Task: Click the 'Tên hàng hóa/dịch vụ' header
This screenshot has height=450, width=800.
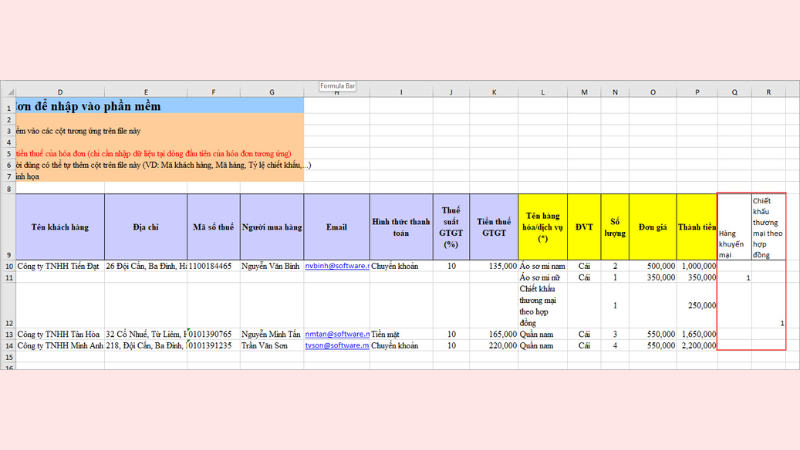Action: 543,227
